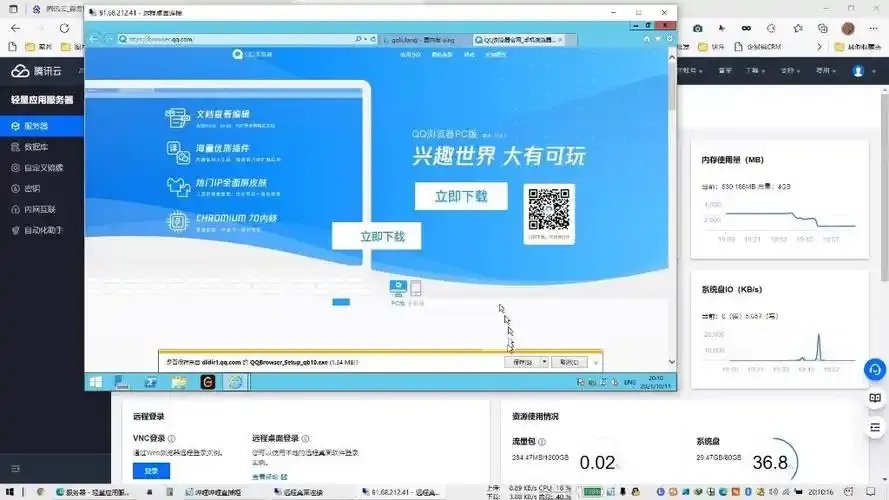Viewport: 889px width, 500px height.
Task: Click the IE refresh icon in address bar
Action: click(x=373, y=39)
